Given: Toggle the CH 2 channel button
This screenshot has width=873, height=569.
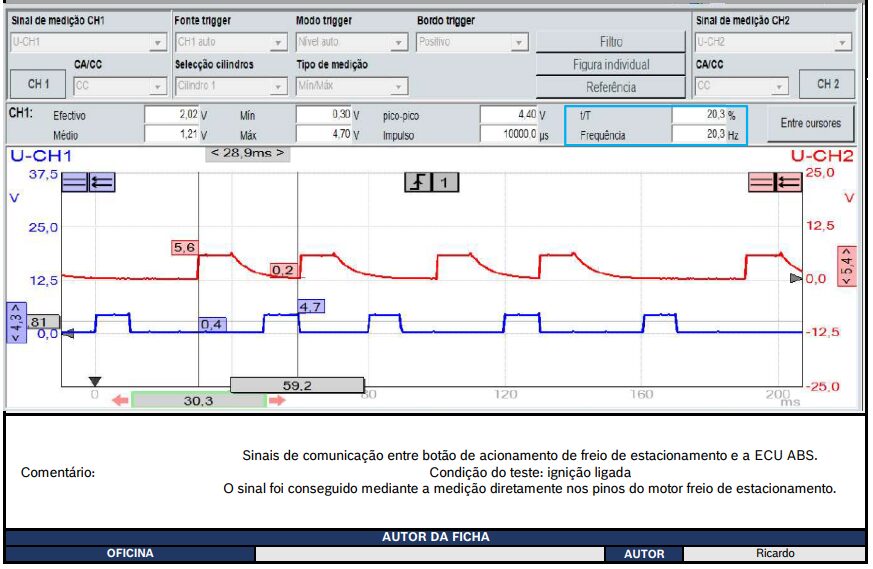Looking at the screenshot, I should [828, 85].
